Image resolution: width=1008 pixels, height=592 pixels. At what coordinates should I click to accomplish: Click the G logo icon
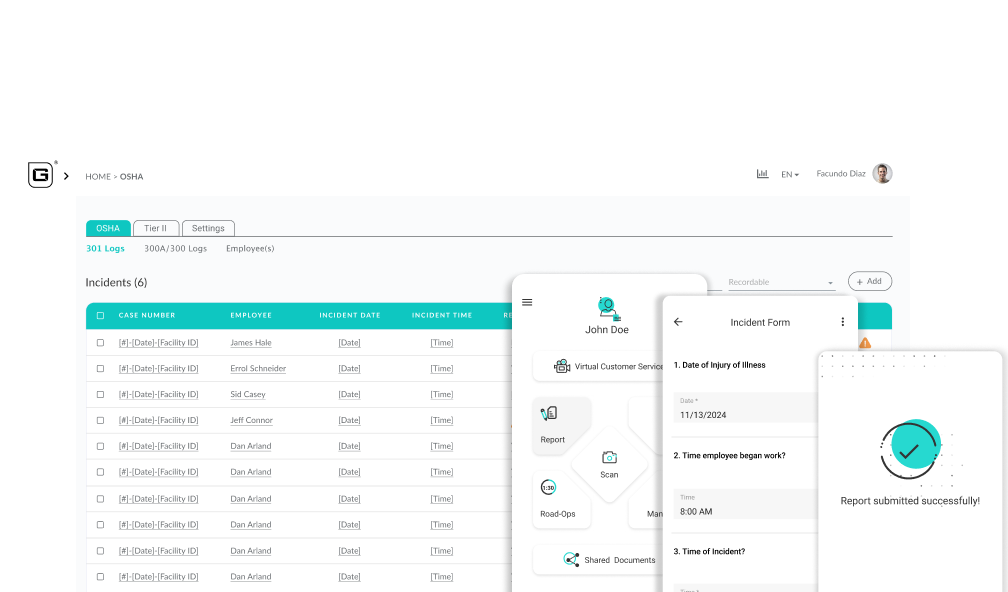click(x=40, y=175)
